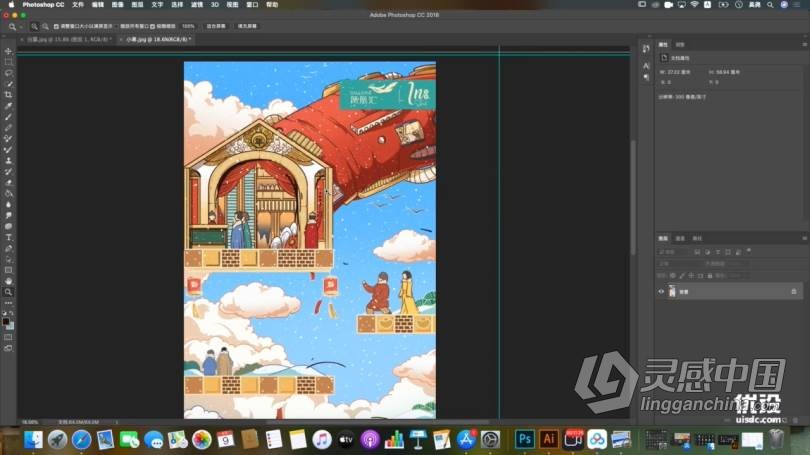Open the 编辑 menu
This screenshot has height=455, width=810.
98,5
